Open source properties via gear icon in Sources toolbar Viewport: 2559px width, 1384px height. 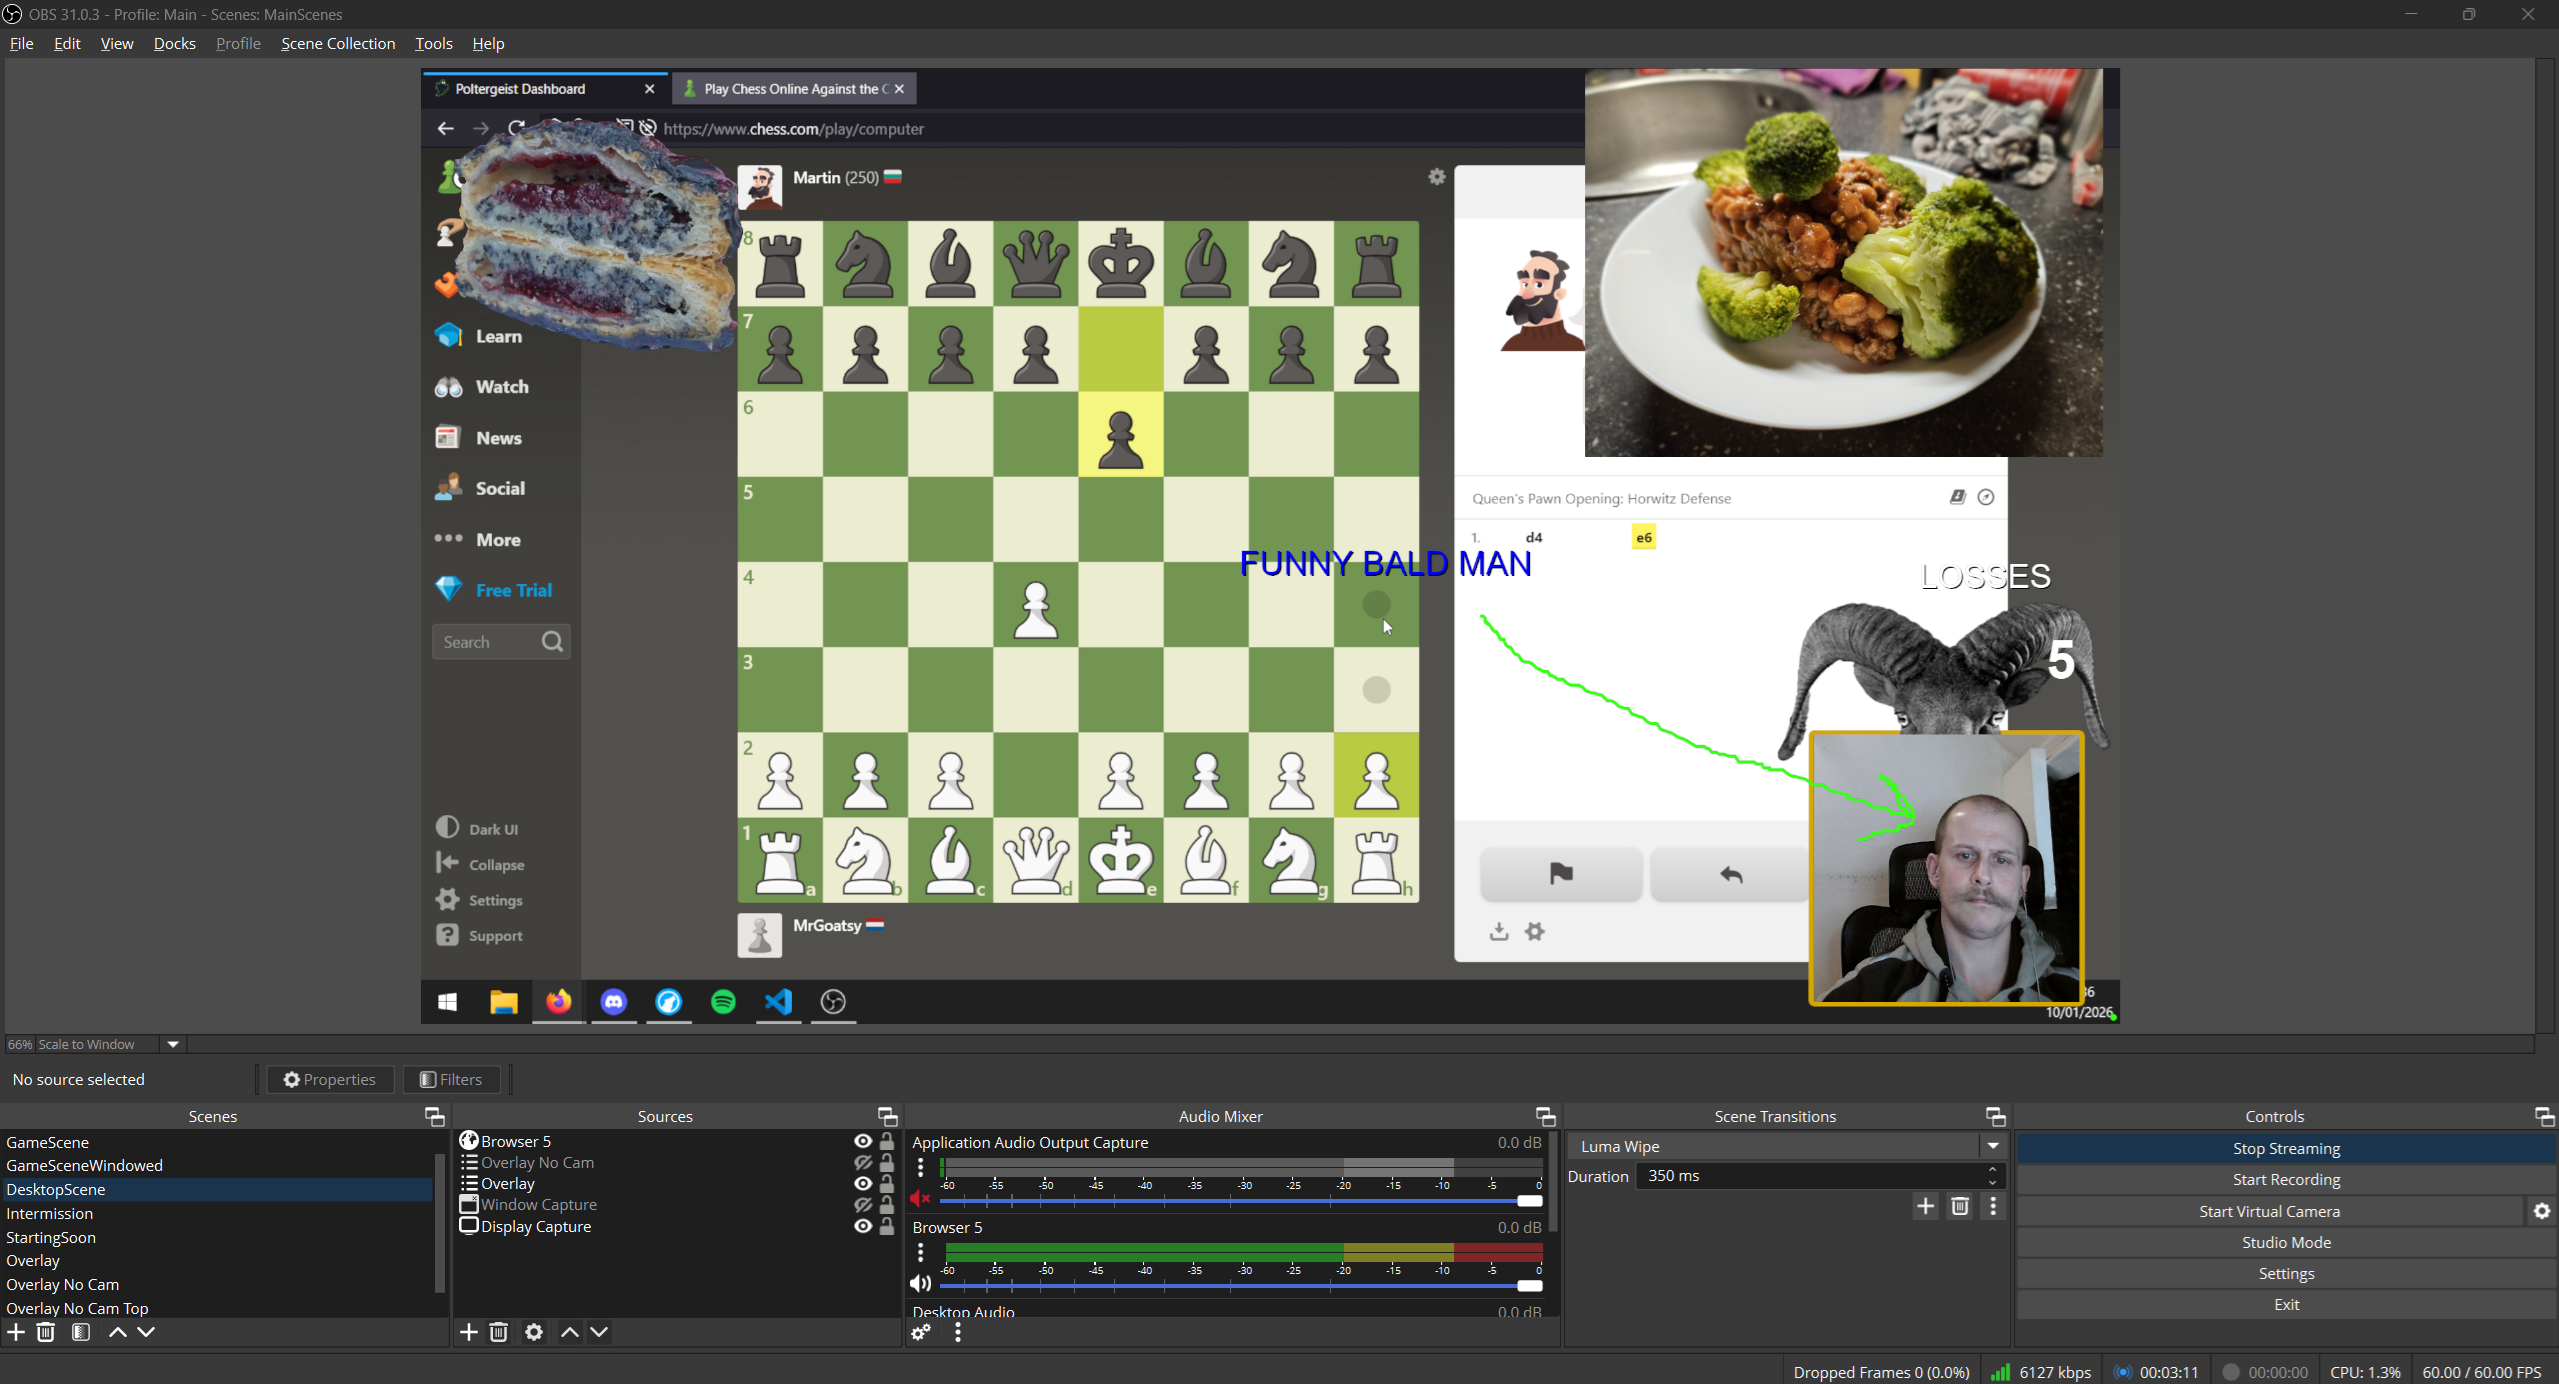[533, 1332]
